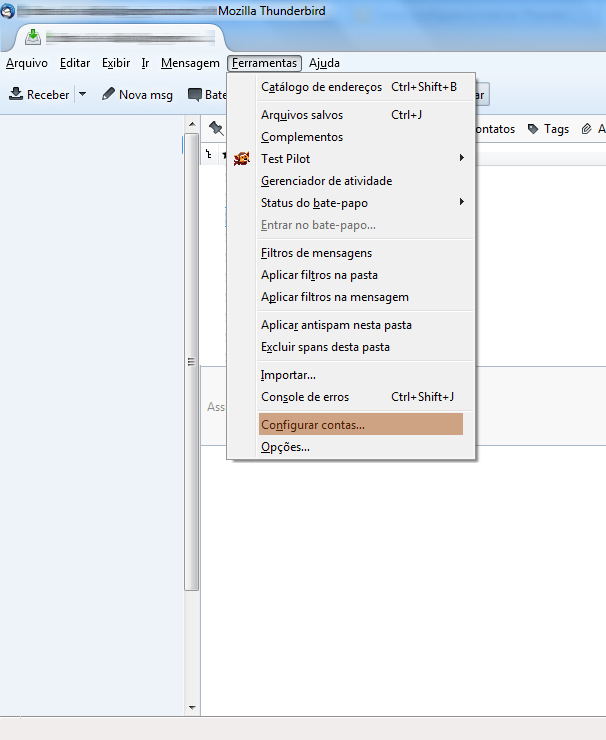Viewport: 606px width, 740px height.
Task: Click the Console de erros entry
Action: click(x=305, y=397)
